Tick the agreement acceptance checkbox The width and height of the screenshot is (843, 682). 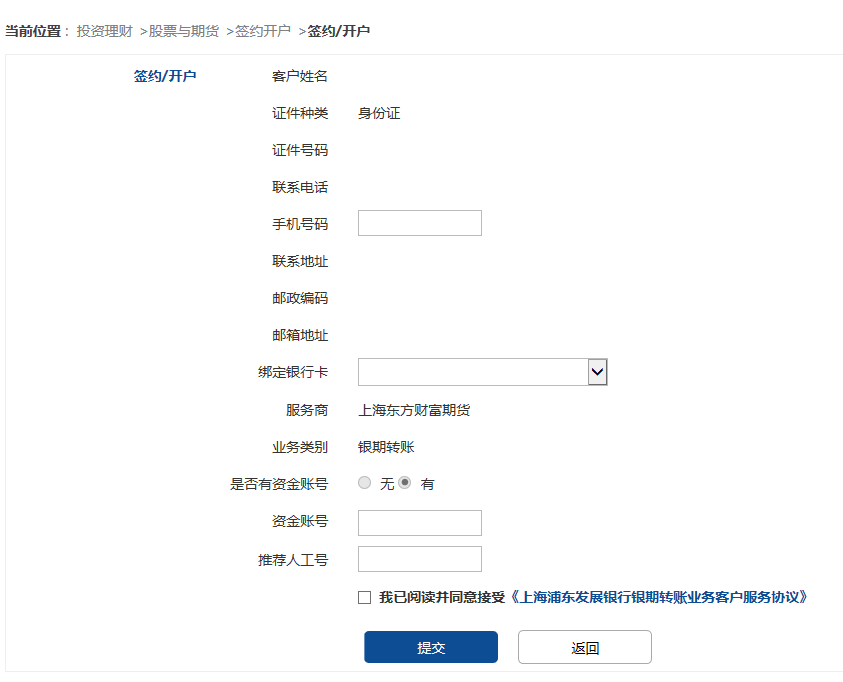[365, 598]
